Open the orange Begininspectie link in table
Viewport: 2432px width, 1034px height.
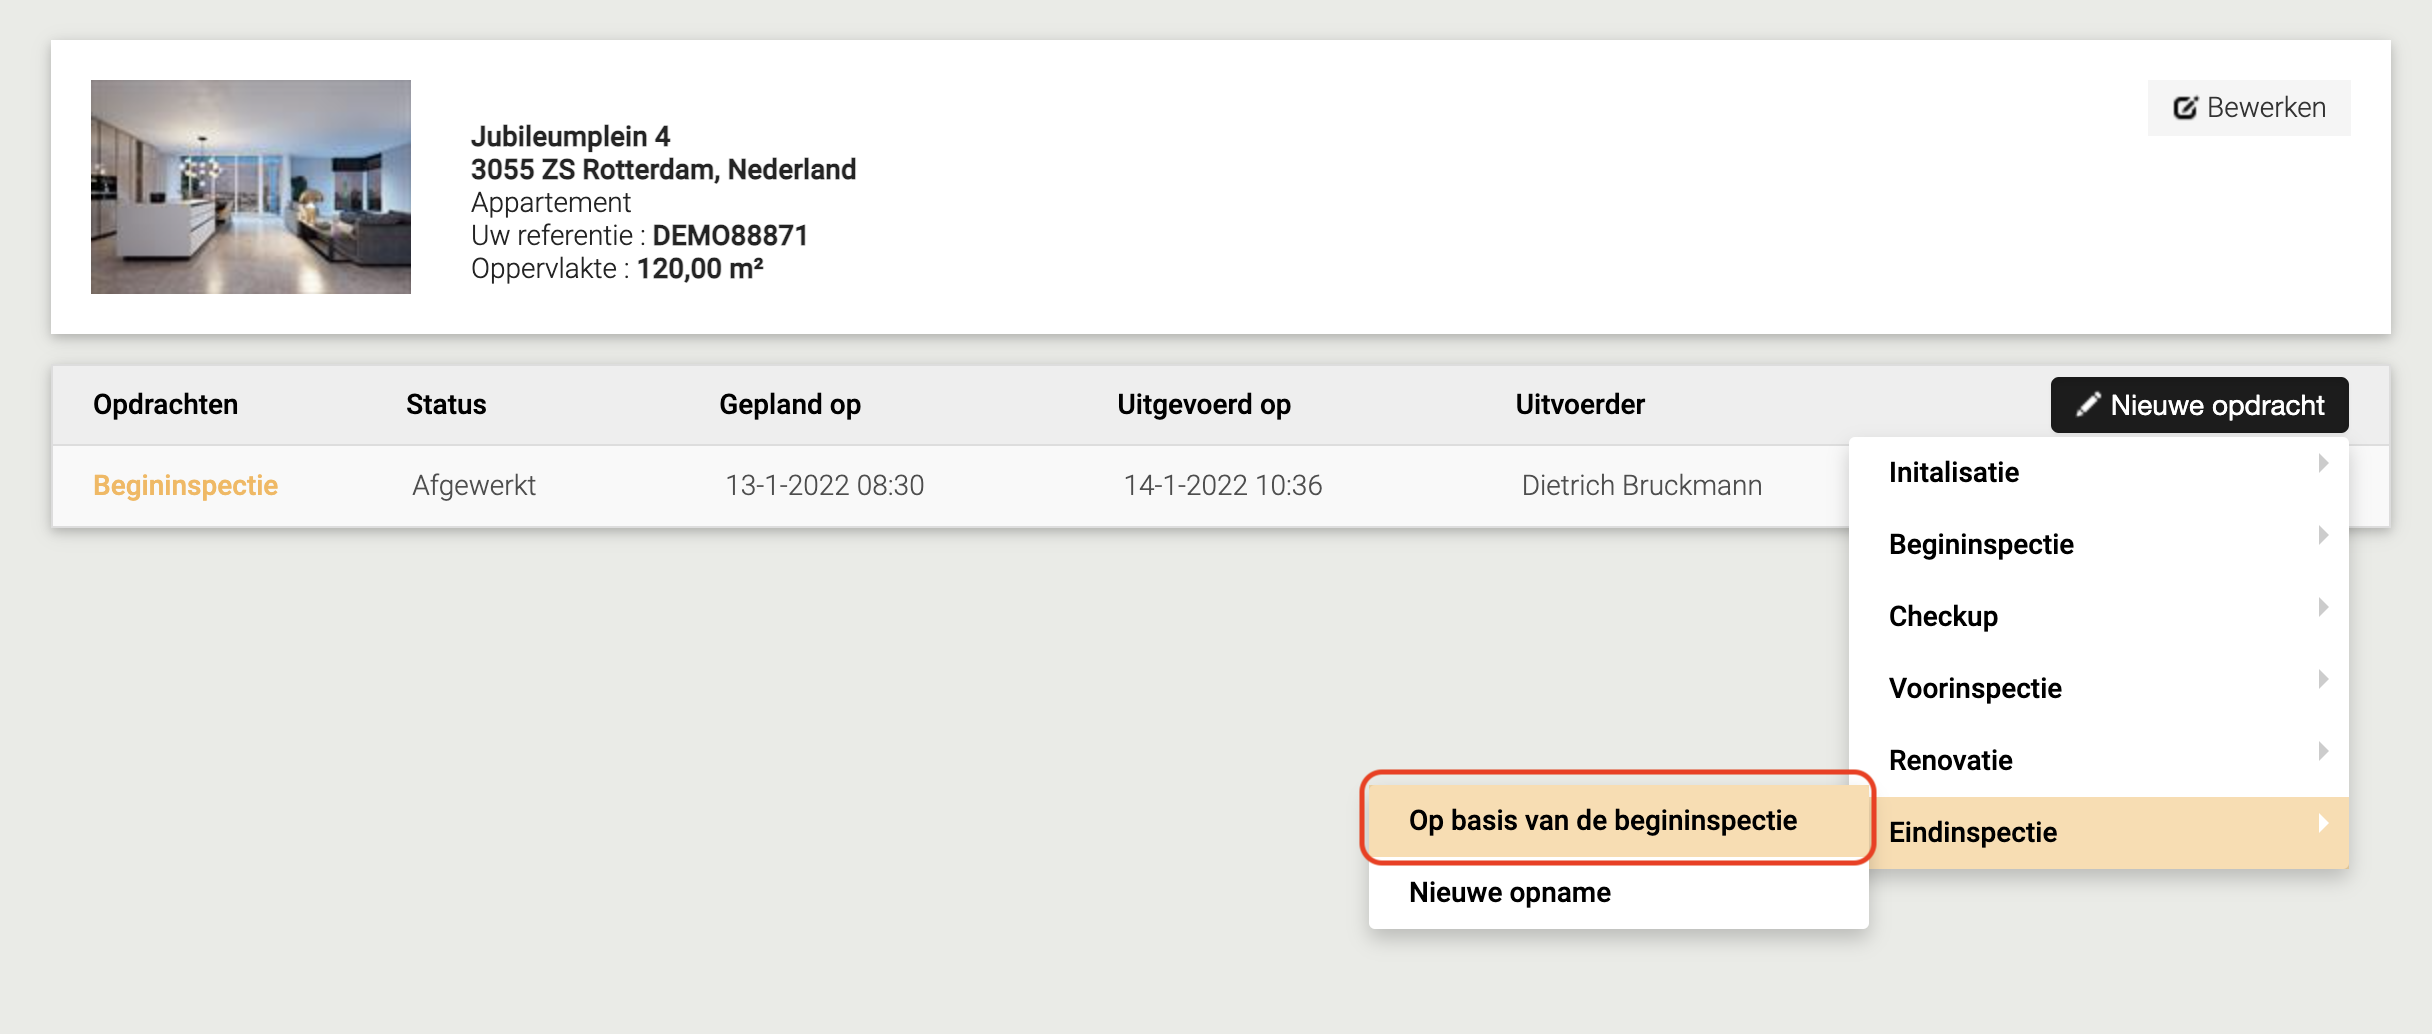(186, 486)
